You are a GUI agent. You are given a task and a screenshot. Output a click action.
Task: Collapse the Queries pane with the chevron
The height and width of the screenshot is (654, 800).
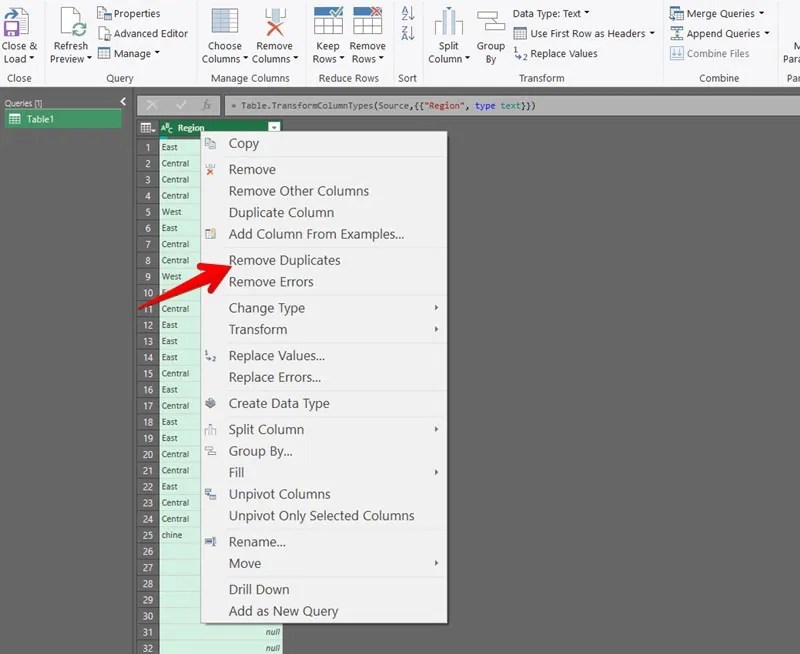coord(124,101)
